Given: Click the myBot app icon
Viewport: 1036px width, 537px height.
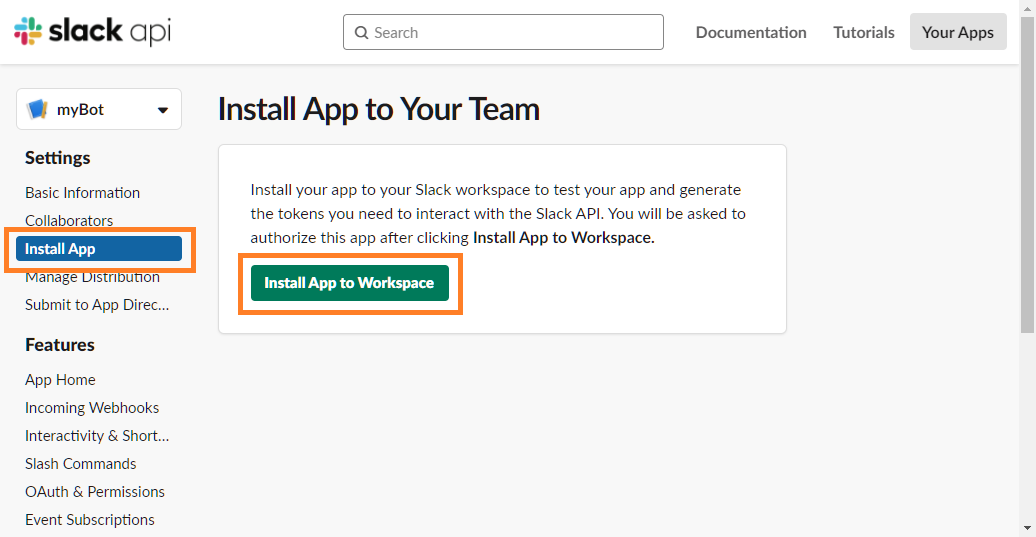Looking at the screenshot, I should (38, 109).
